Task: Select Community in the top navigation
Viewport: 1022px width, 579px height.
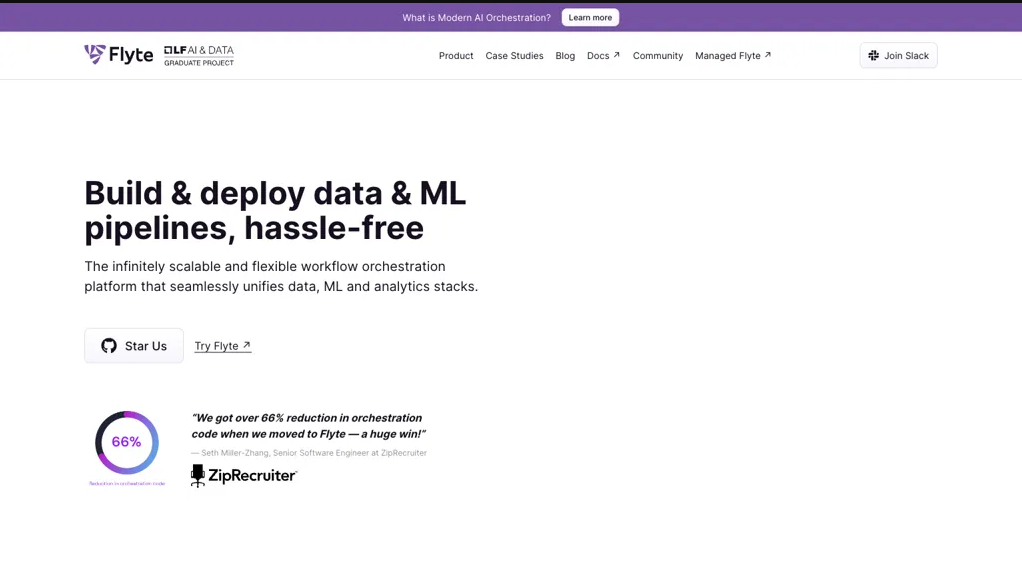Action: coord(658,56)
